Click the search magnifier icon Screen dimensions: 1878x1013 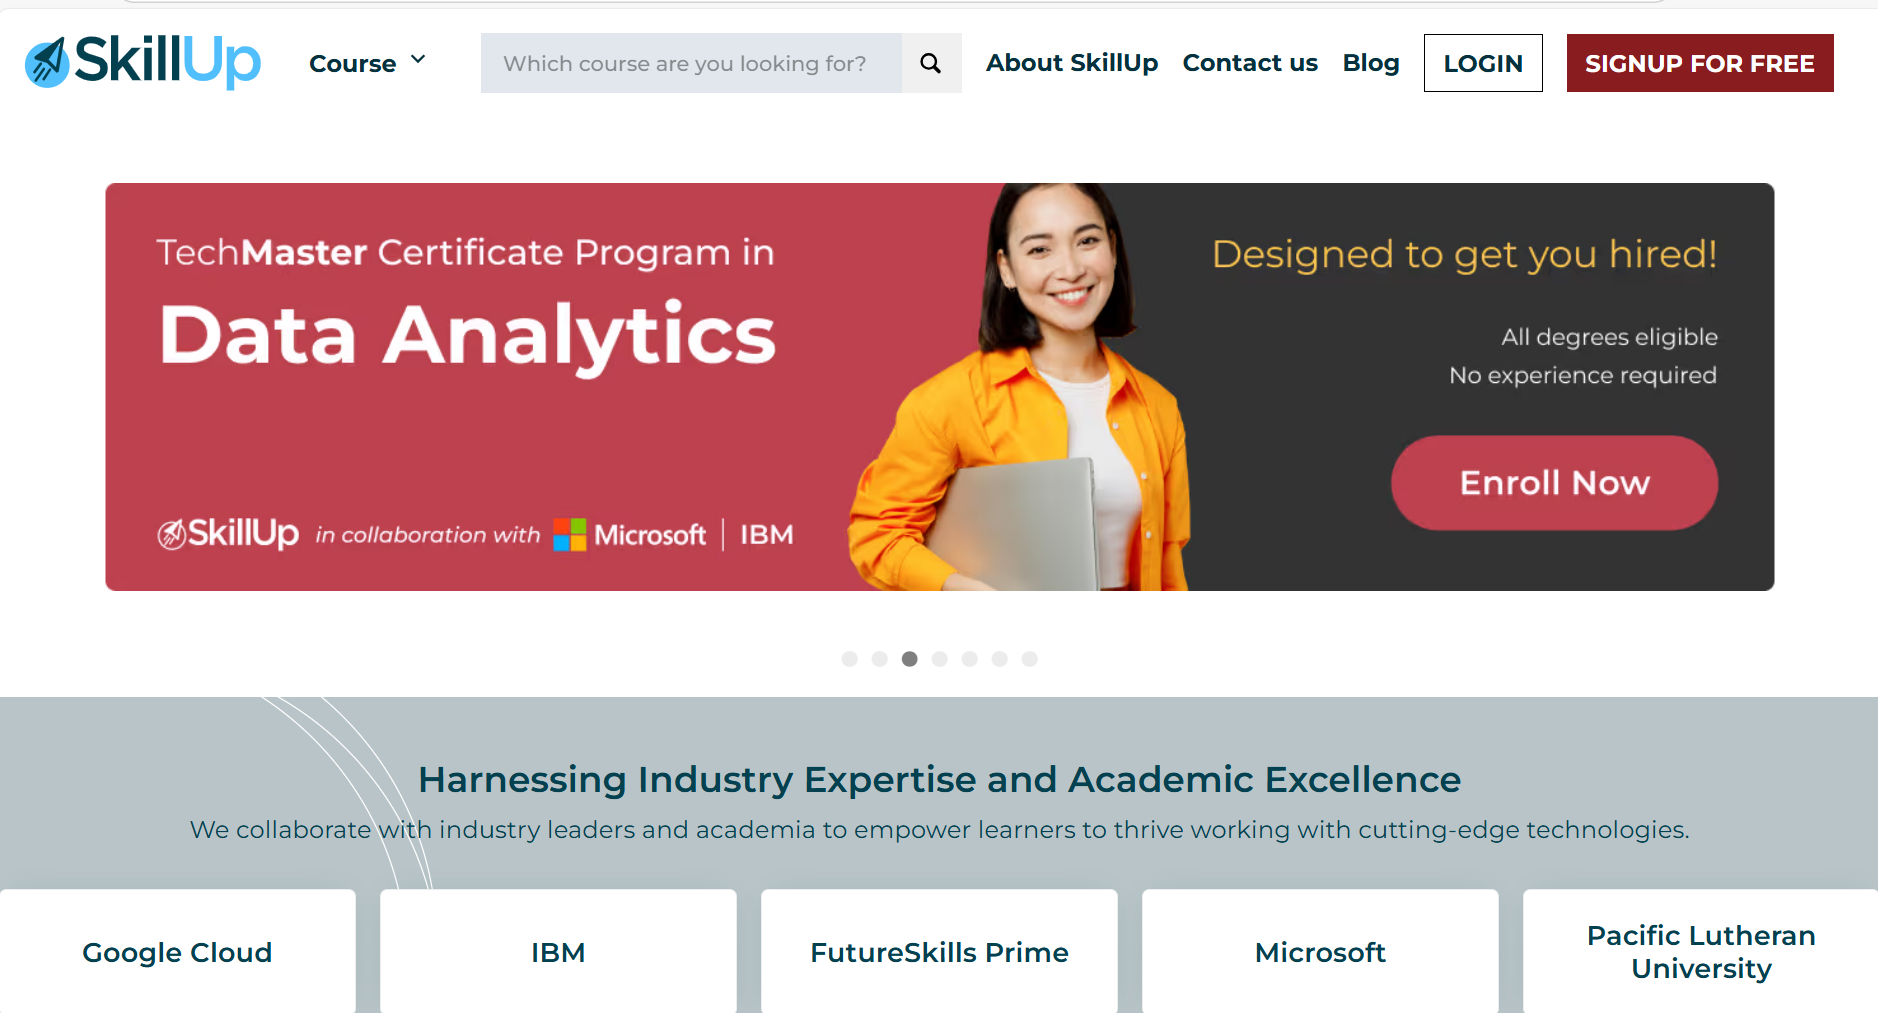(x=931, y=63)
